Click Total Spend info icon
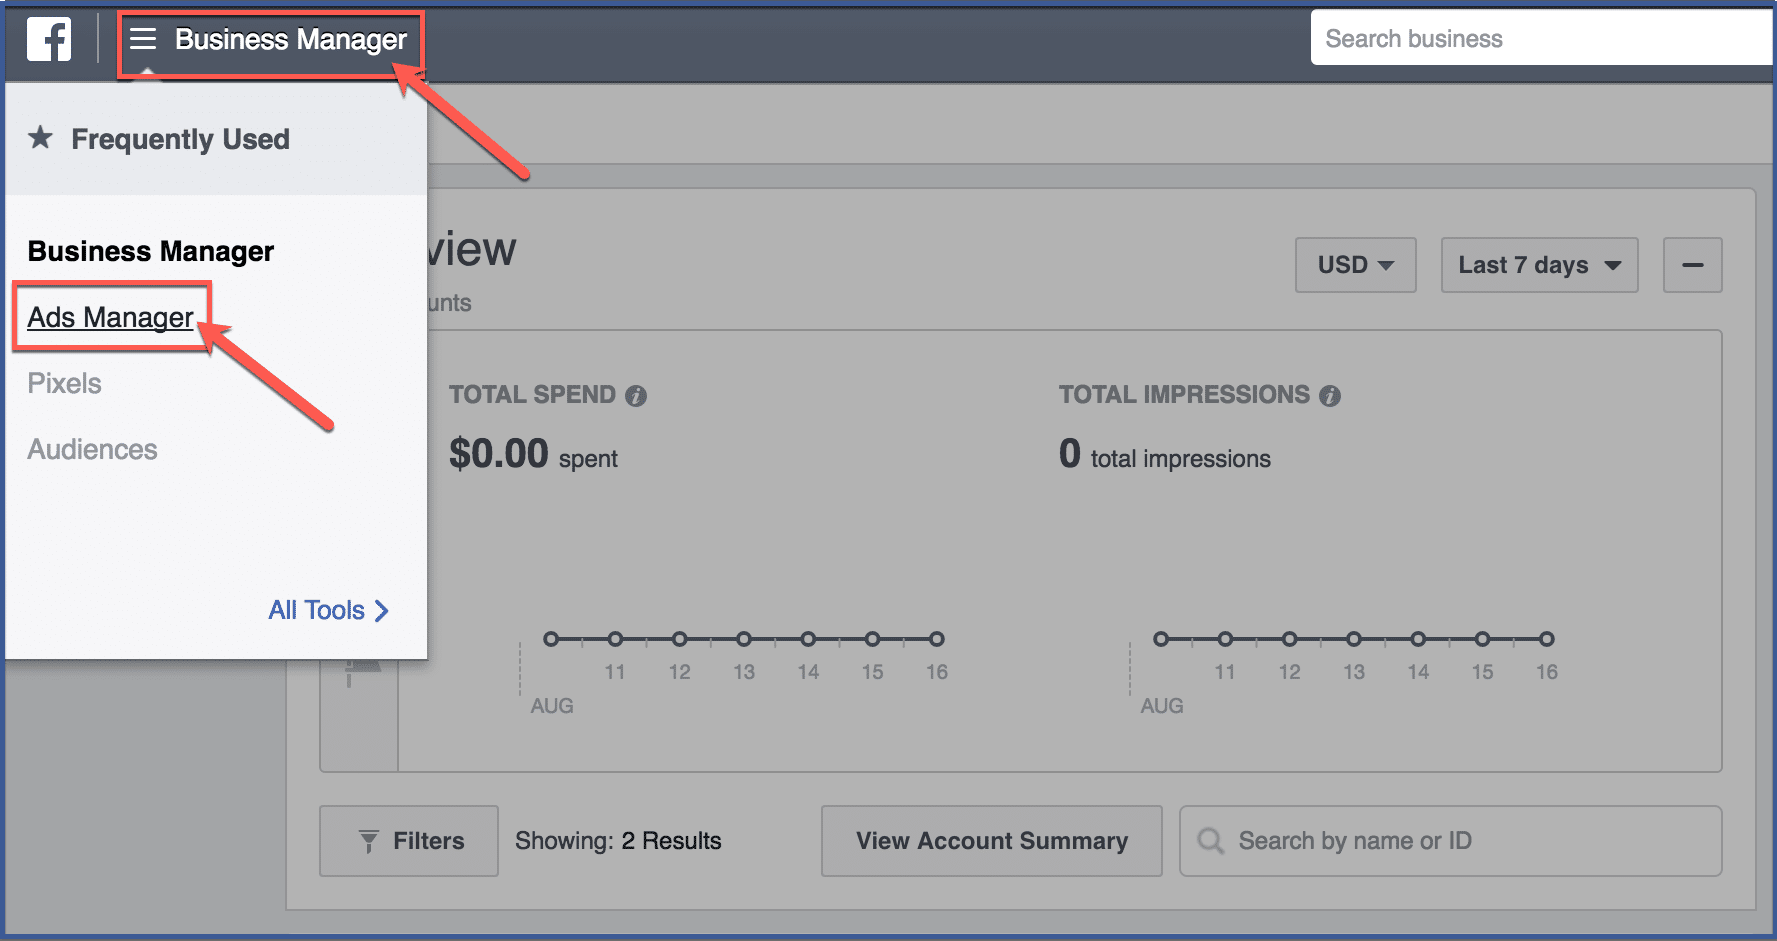The width and height of the screenshot is (1777, 941). tap(636, 396)
